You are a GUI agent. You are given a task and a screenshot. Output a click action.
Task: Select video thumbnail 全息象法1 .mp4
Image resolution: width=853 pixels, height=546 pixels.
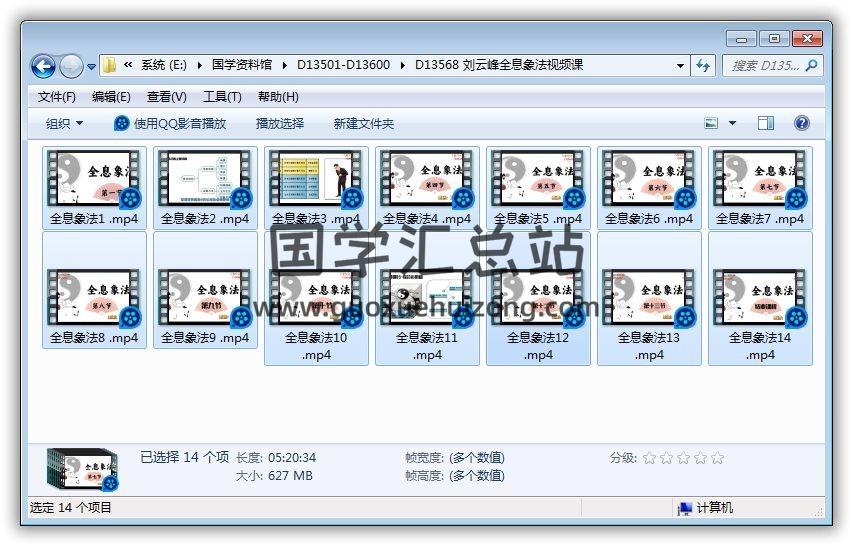pyautogui.click(x=94, y=188)
